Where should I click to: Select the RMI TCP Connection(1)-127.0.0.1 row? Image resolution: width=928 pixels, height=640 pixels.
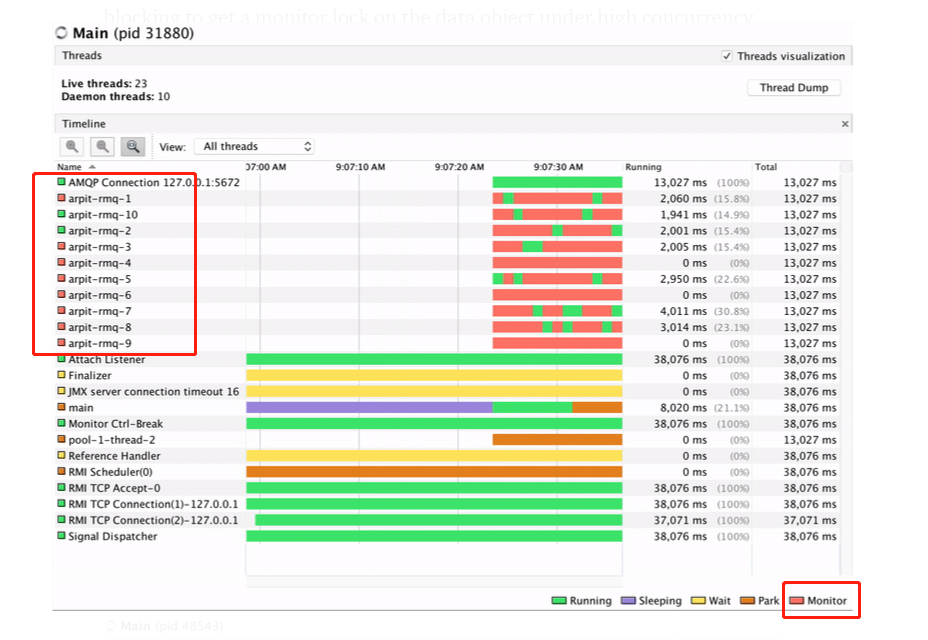447,504
